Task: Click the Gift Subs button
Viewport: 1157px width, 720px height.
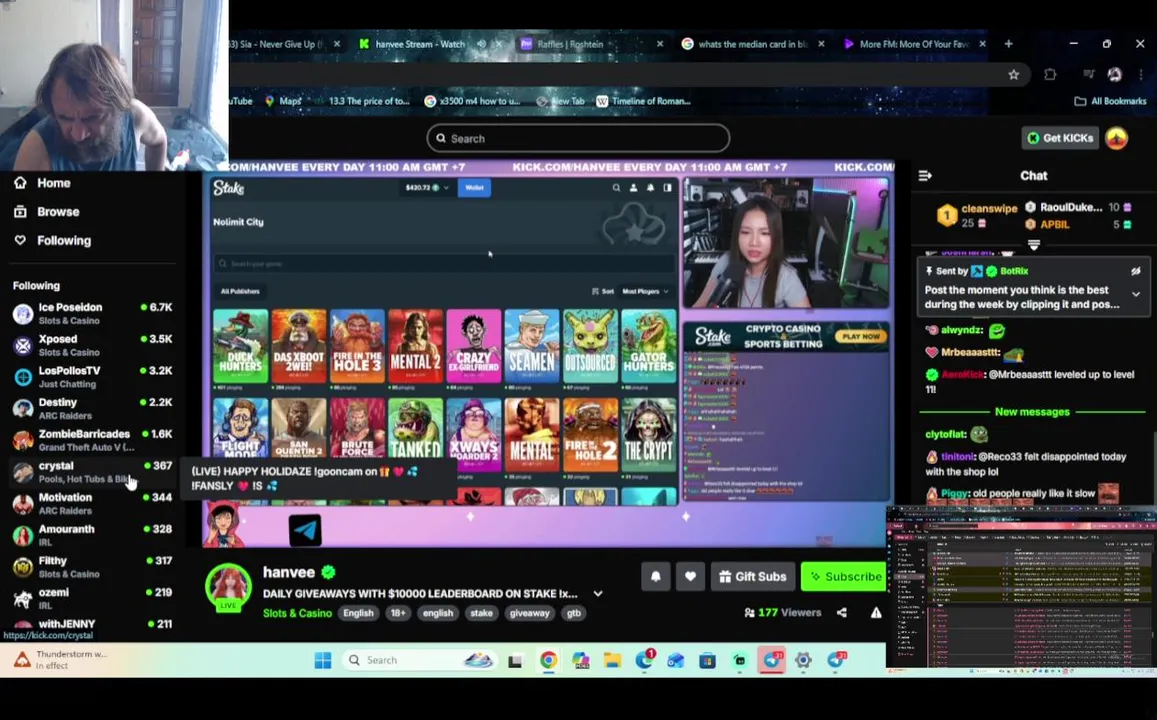Action: click(x=753, y=576)
